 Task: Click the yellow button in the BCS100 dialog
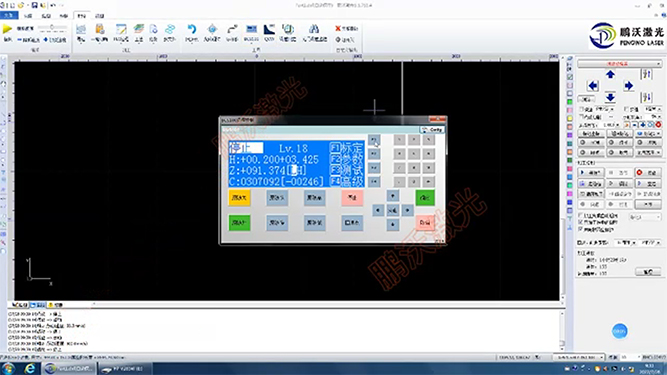pos(239,198)
